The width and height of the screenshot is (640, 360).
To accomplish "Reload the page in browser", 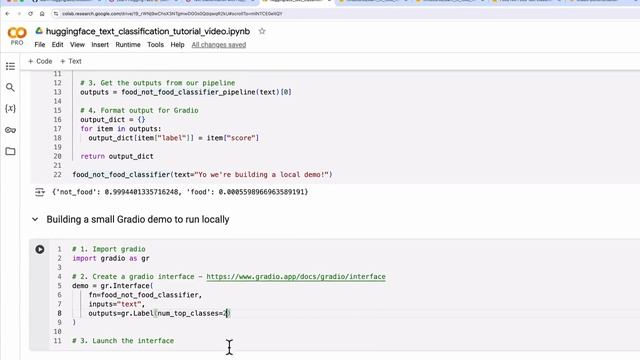I will click(30, 13).
